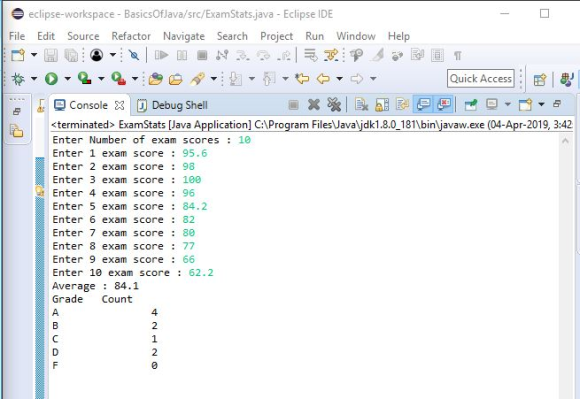Open the Debug launch dropdown arrow
The height and width of the screenshot is (399, 580).
(34, 79)
